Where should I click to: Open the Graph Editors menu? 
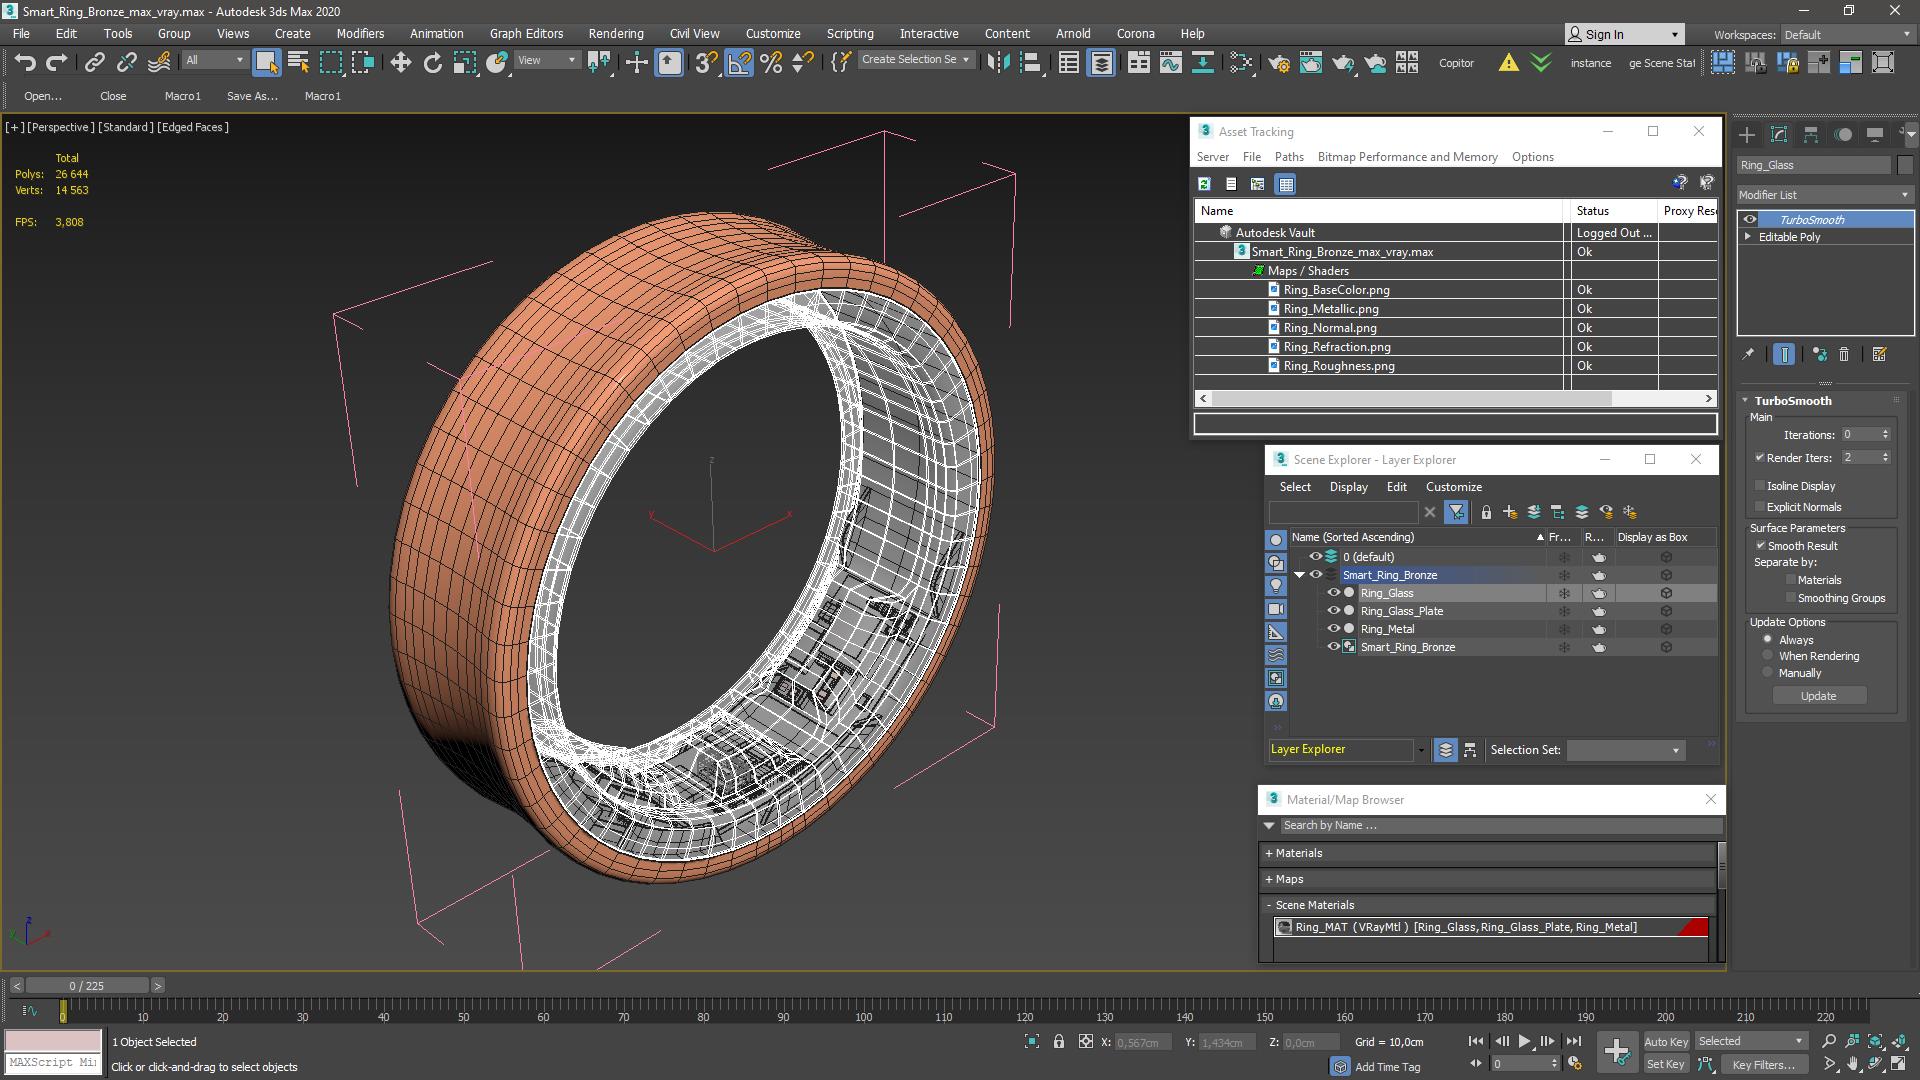[525, 32]
